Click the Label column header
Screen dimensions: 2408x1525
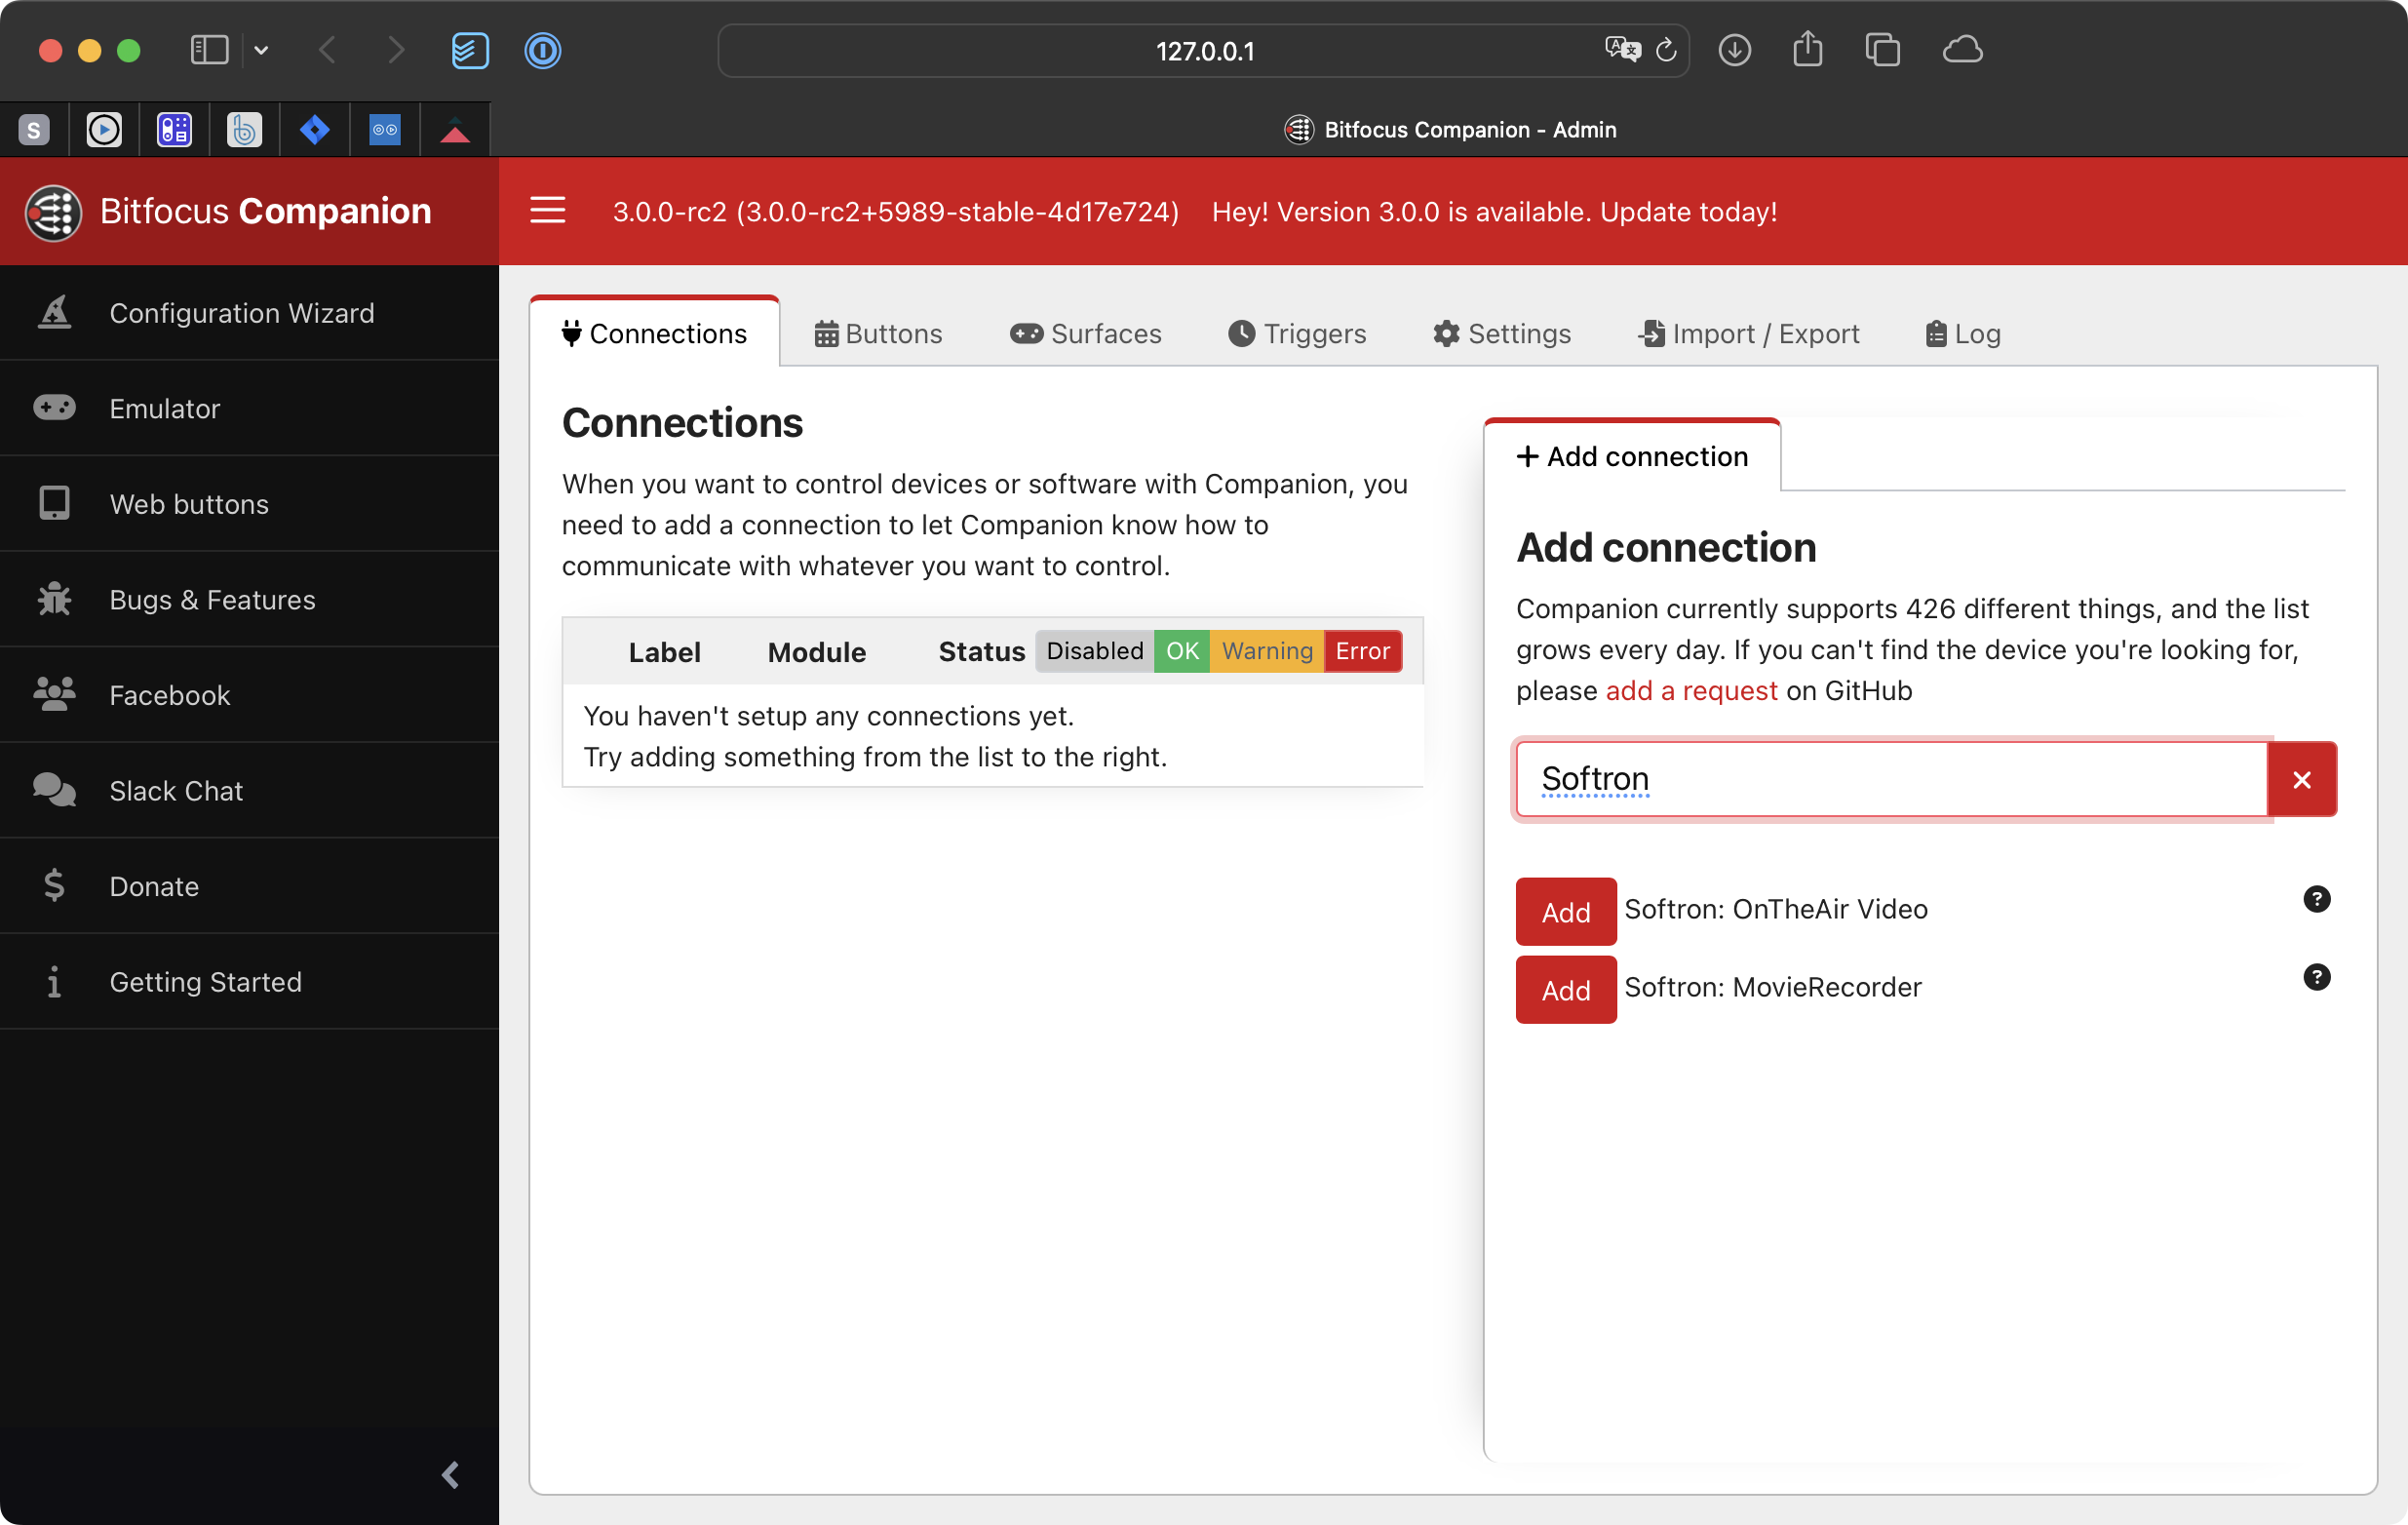[664, 652]
